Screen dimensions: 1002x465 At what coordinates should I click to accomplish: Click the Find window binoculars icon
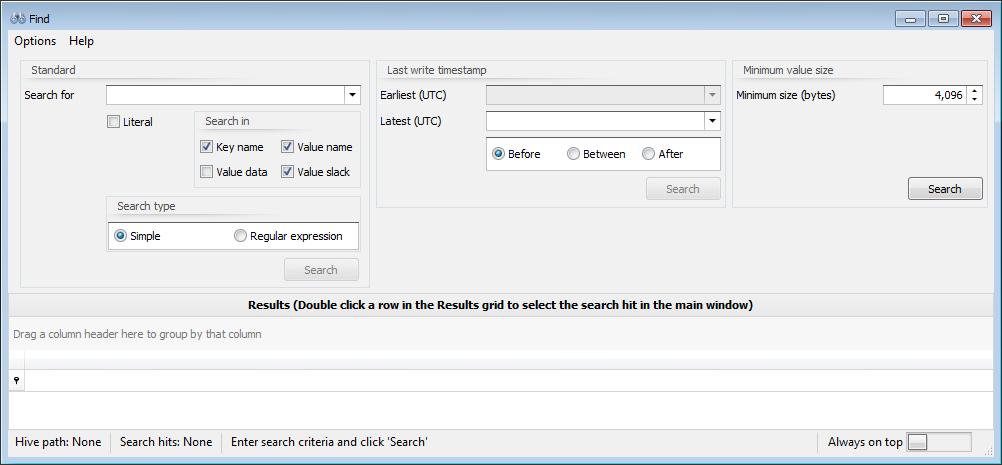[17, 19]
